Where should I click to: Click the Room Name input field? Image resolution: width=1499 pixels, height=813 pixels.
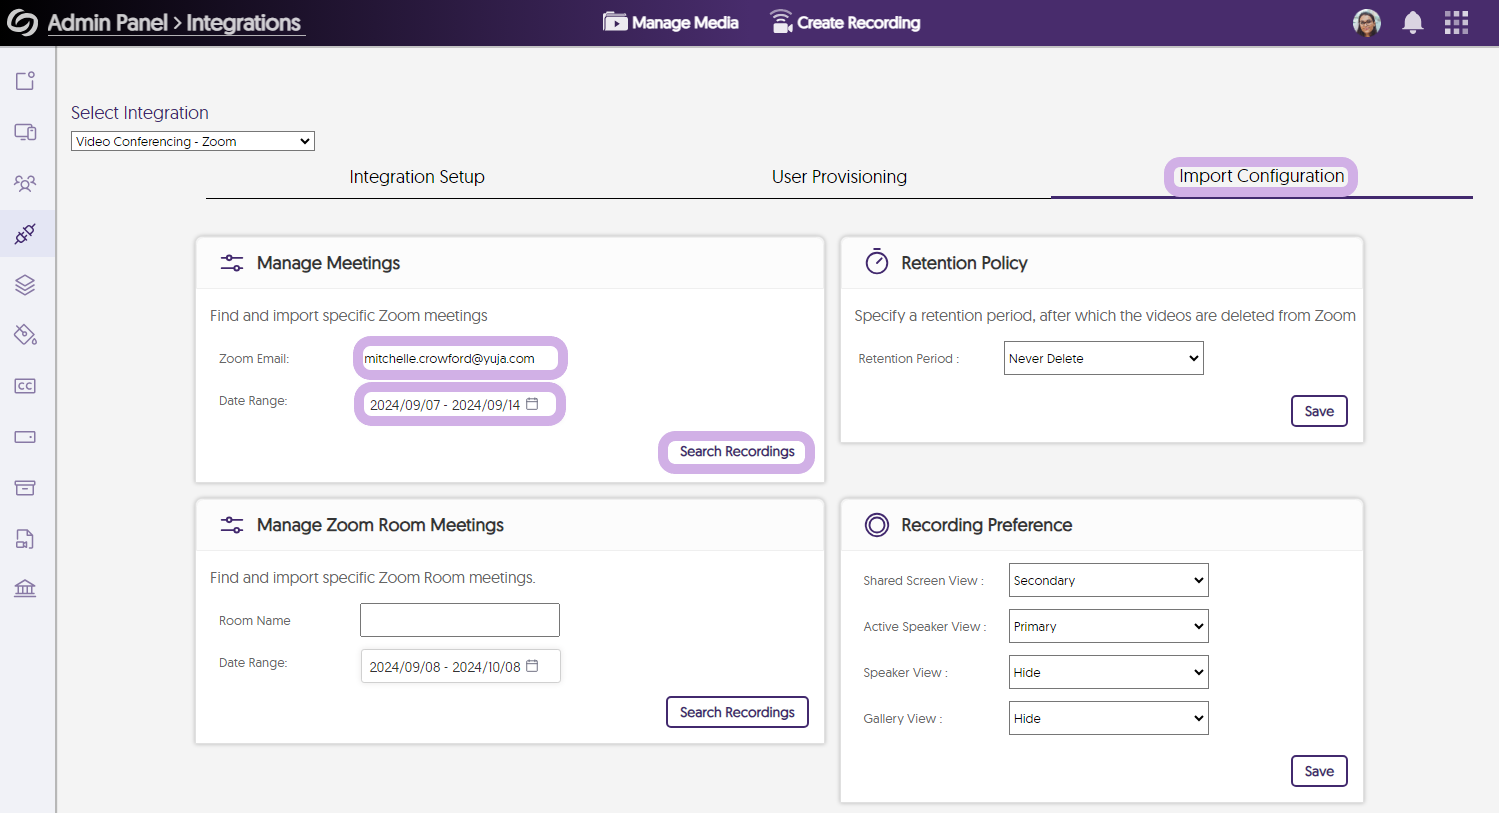460,620
